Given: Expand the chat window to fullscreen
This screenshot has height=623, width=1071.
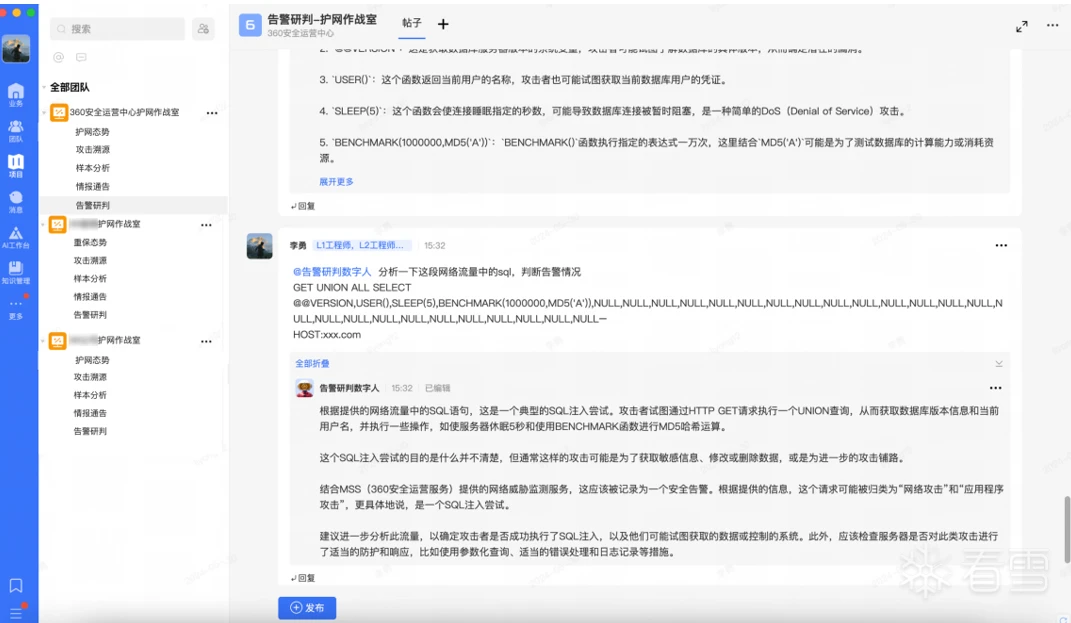Looking at the screenshot, I should (1021, 26).
